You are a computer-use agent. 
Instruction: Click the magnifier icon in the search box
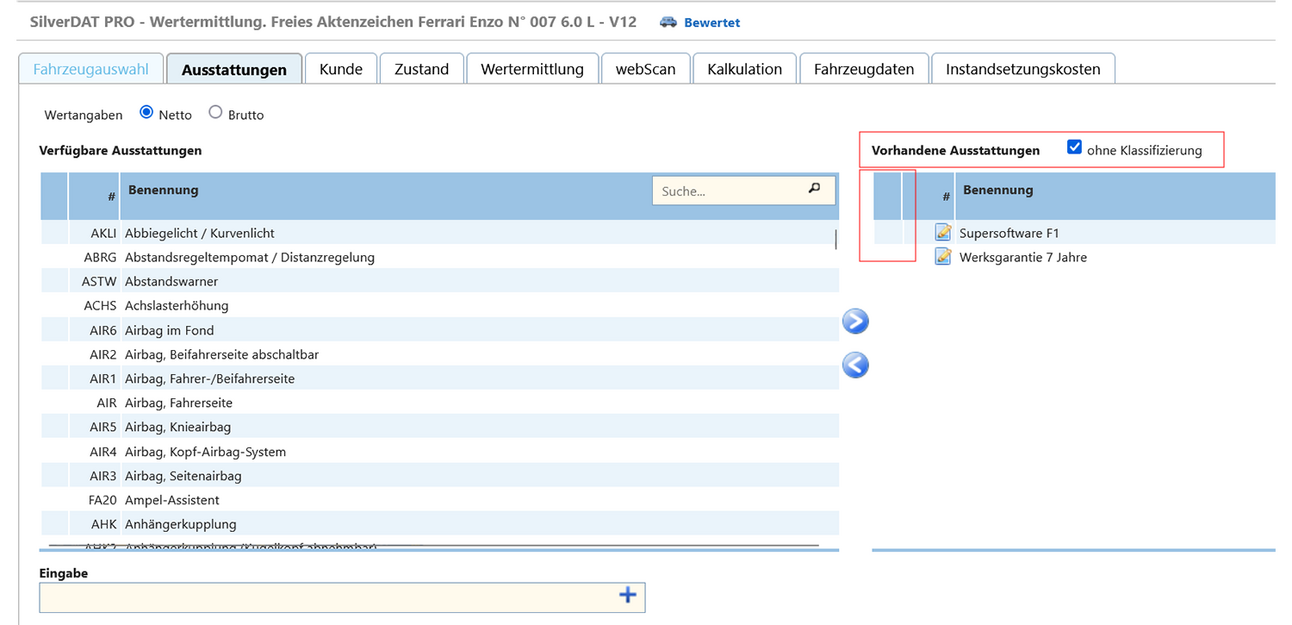tap(814, 188)
